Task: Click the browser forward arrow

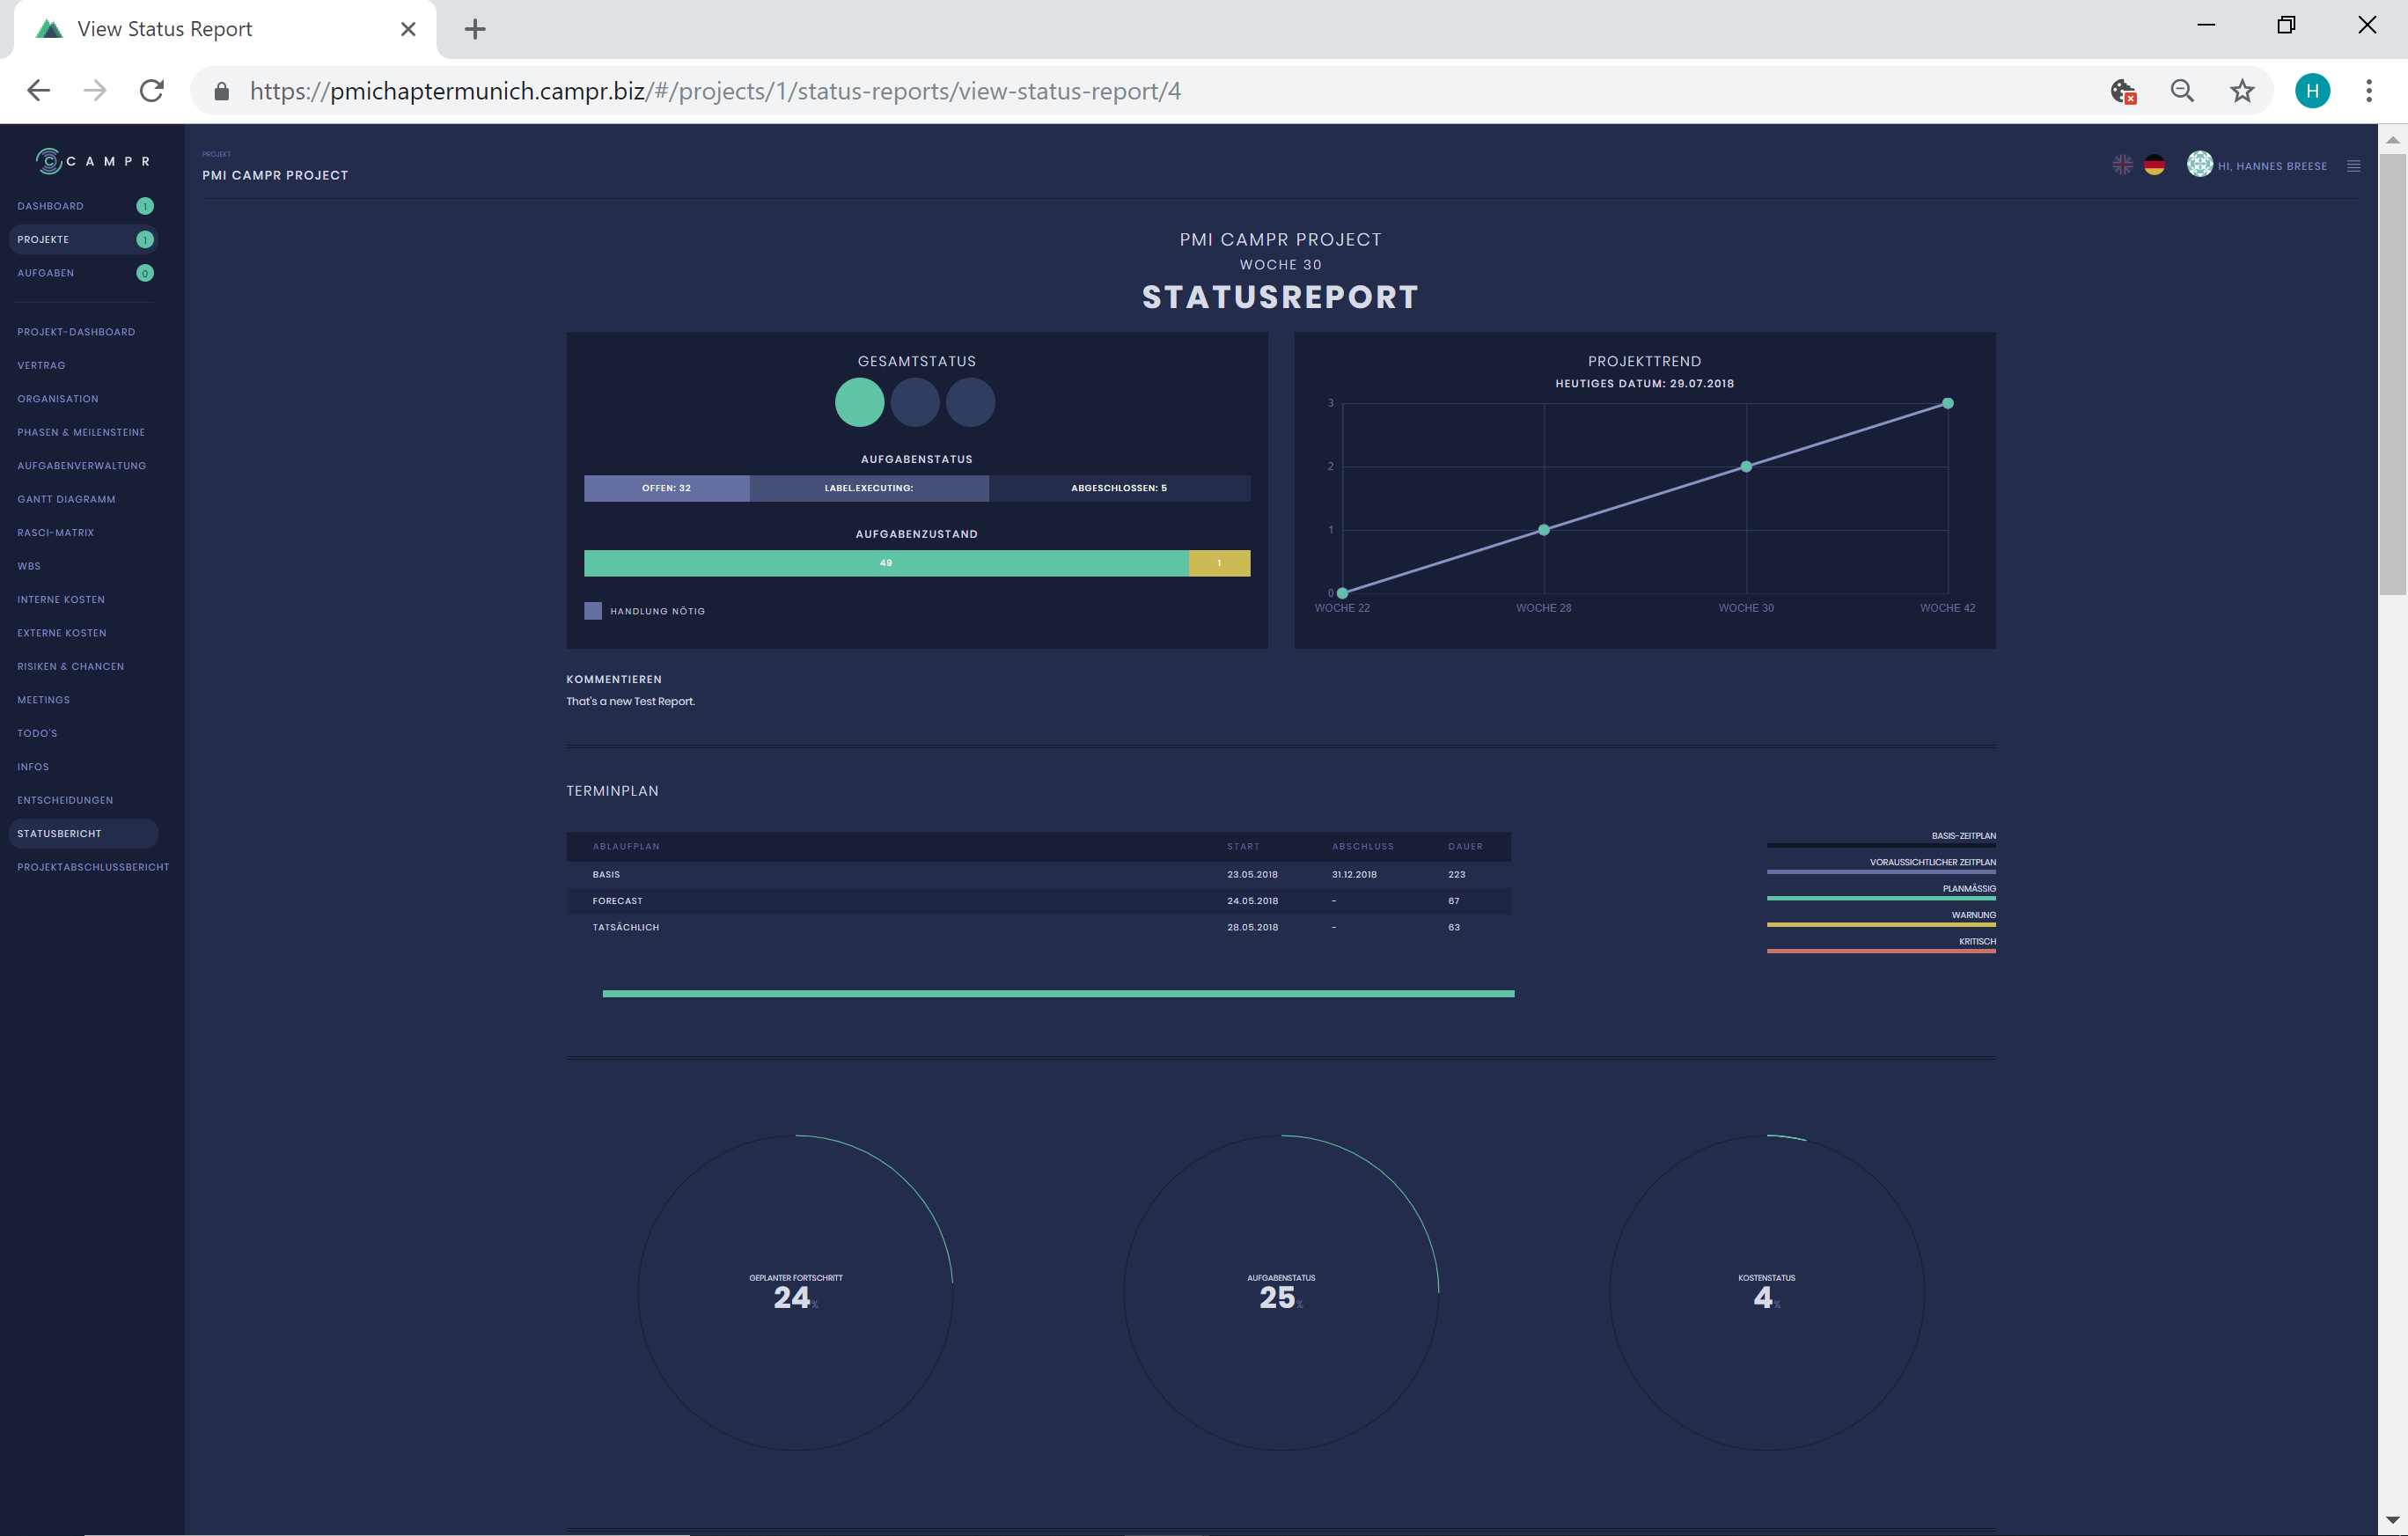Action: tap(95, 91)
